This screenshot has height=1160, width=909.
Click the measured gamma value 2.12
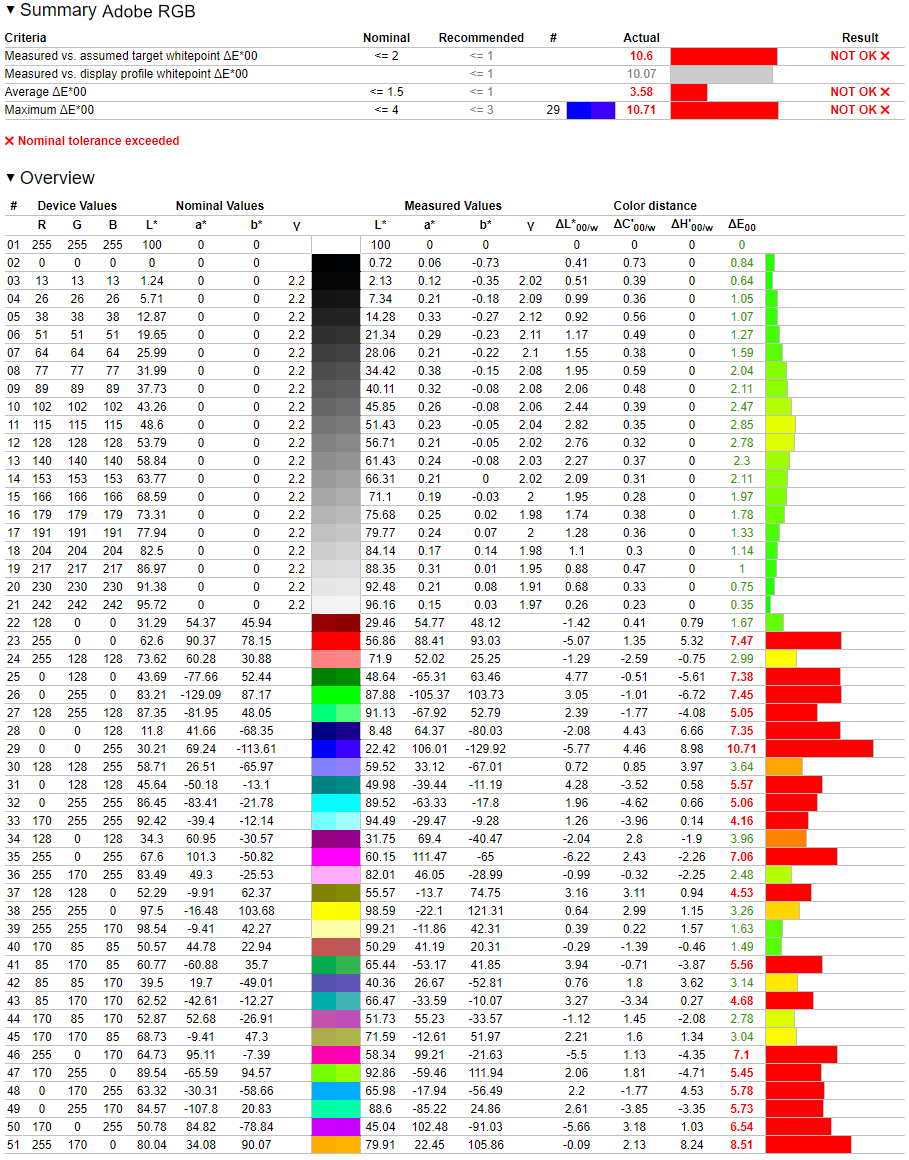530,317
